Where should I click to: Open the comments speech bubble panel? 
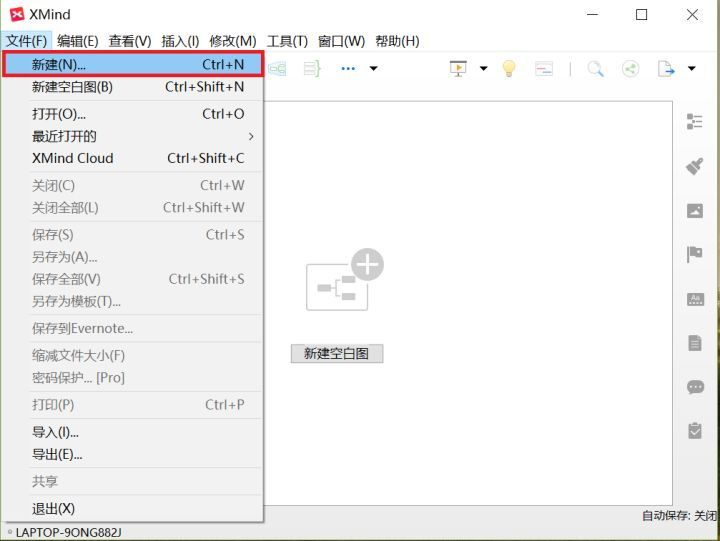(695, 387)
